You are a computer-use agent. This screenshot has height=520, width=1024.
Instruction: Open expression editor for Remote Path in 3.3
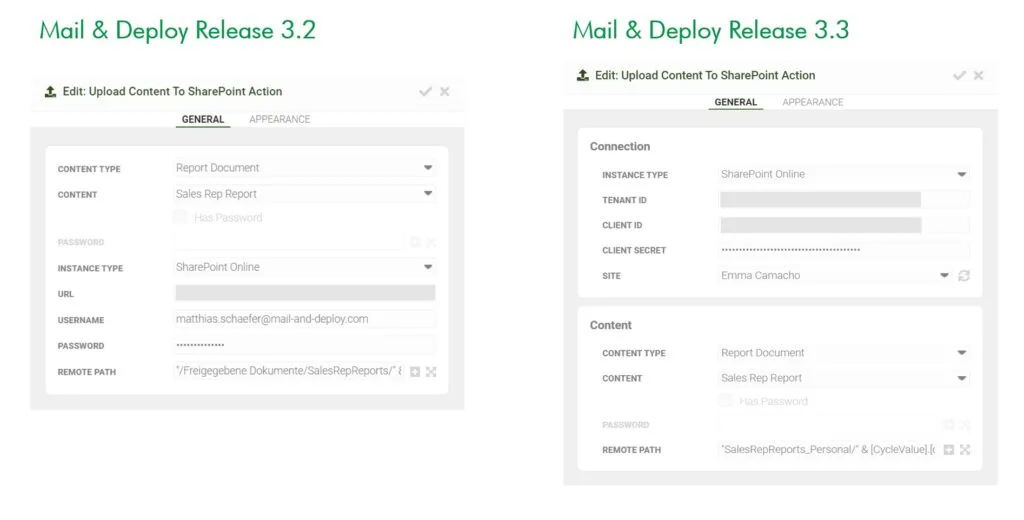click(x=949, y=449)
